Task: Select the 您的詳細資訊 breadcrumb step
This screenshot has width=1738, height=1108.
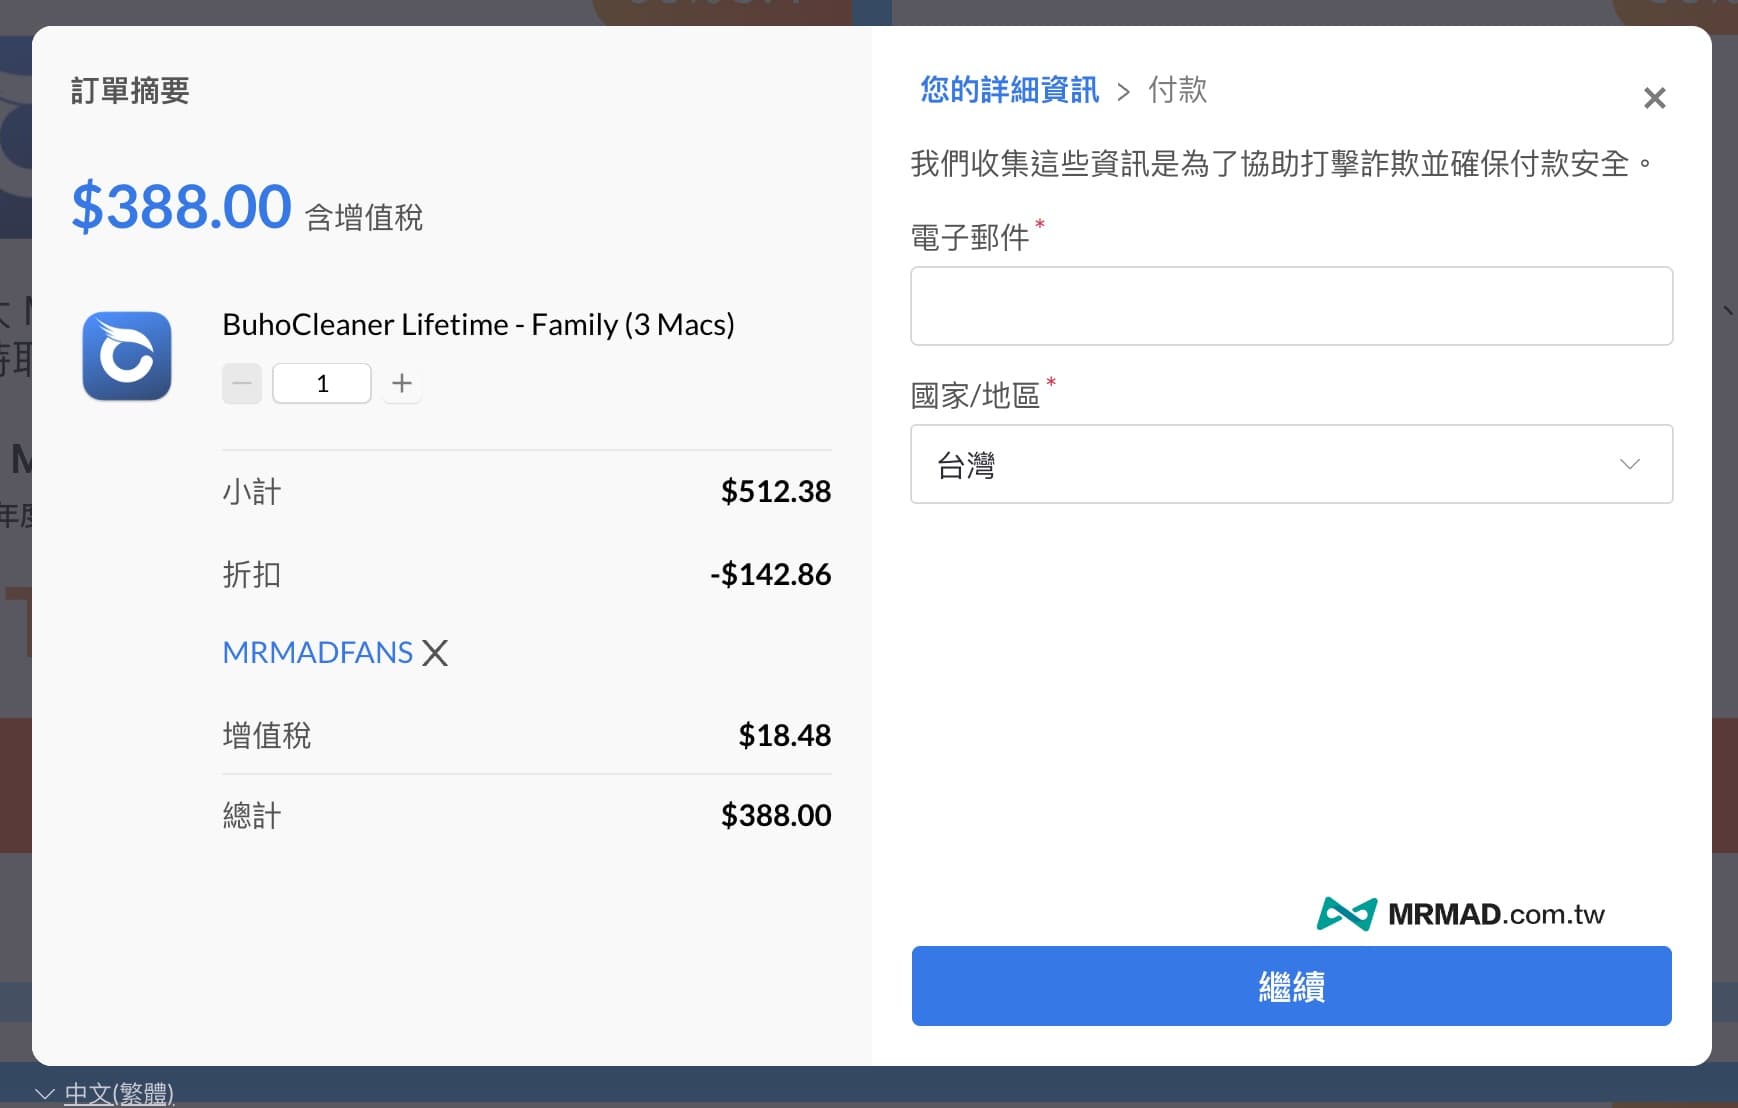Action: [x=1009, y=90]
